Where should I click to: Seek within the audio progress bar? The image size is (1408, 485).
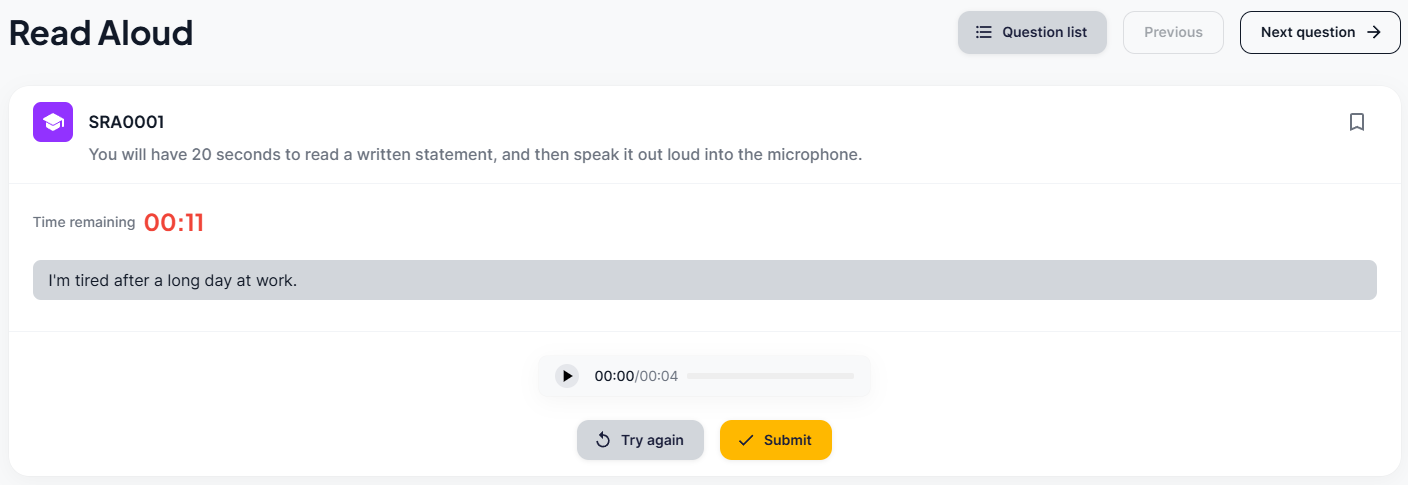pos(770,376)
